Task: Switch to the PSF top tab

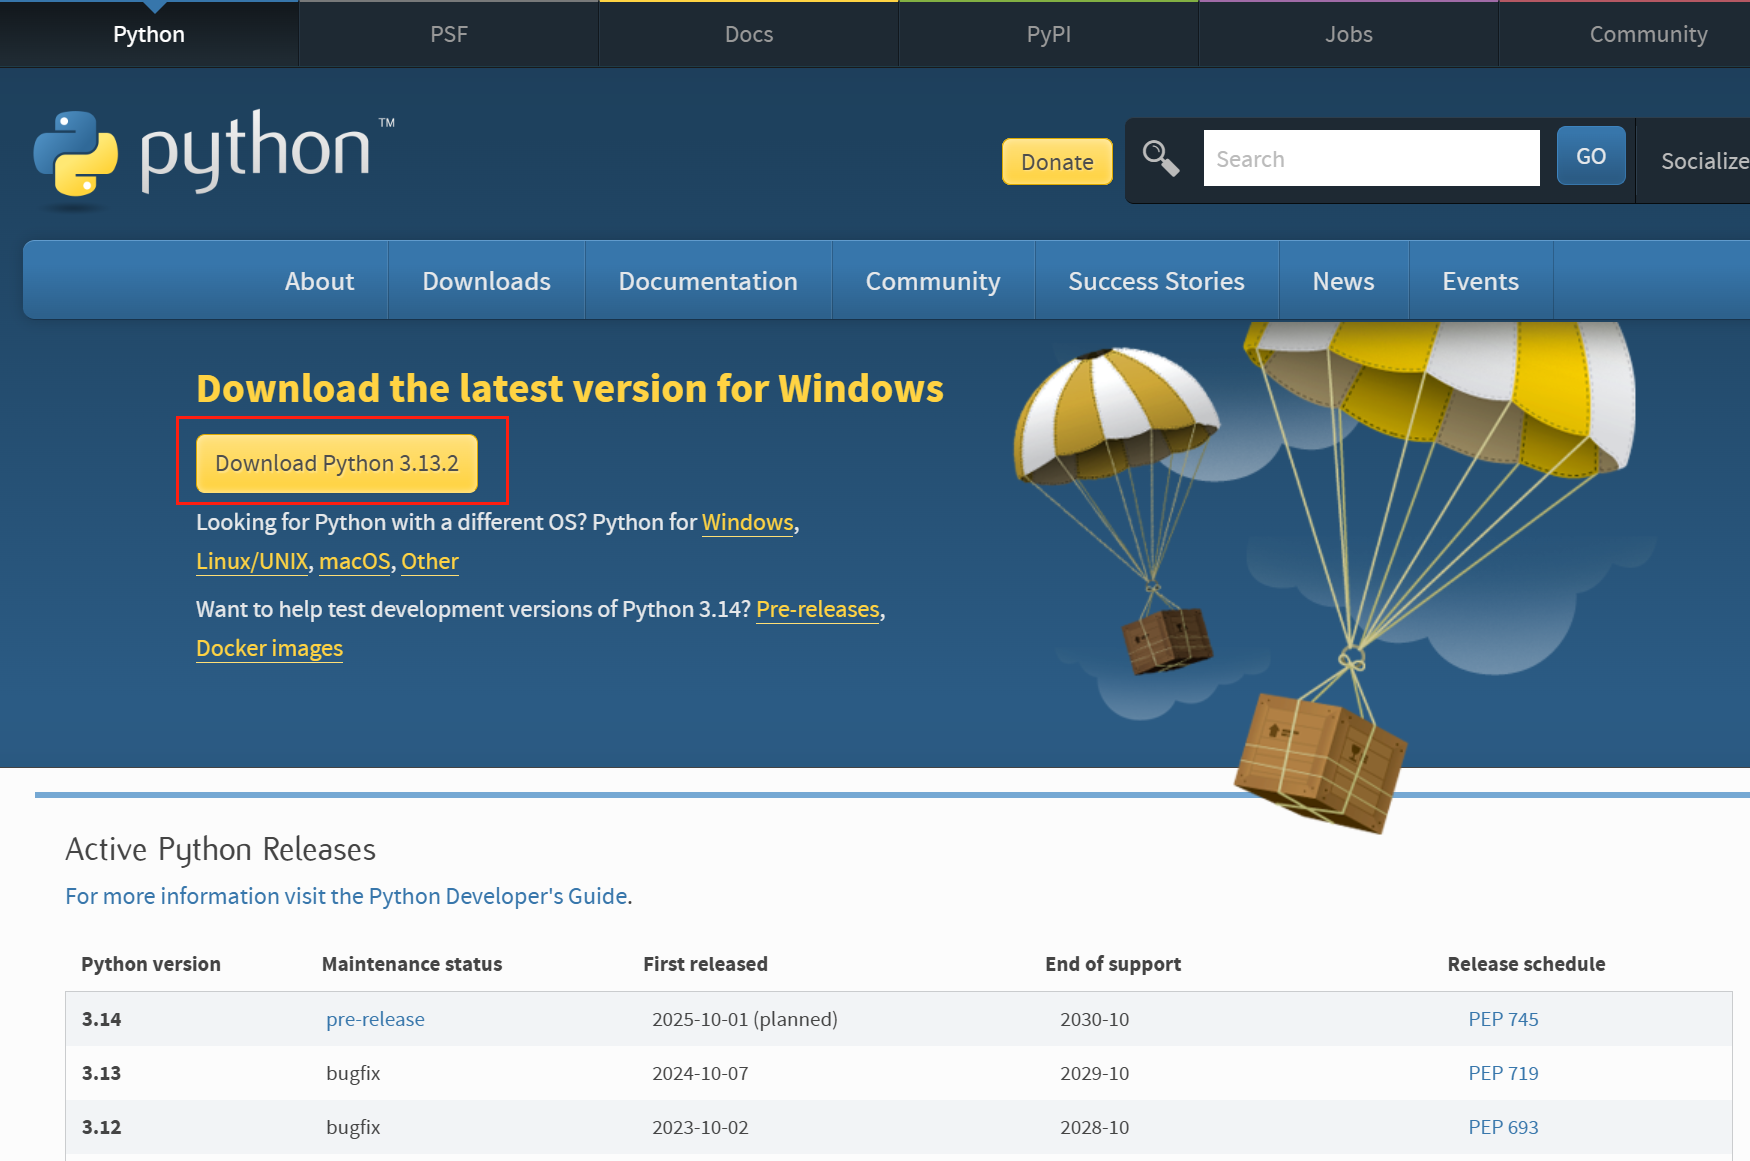Action: [x=449, y=34]
